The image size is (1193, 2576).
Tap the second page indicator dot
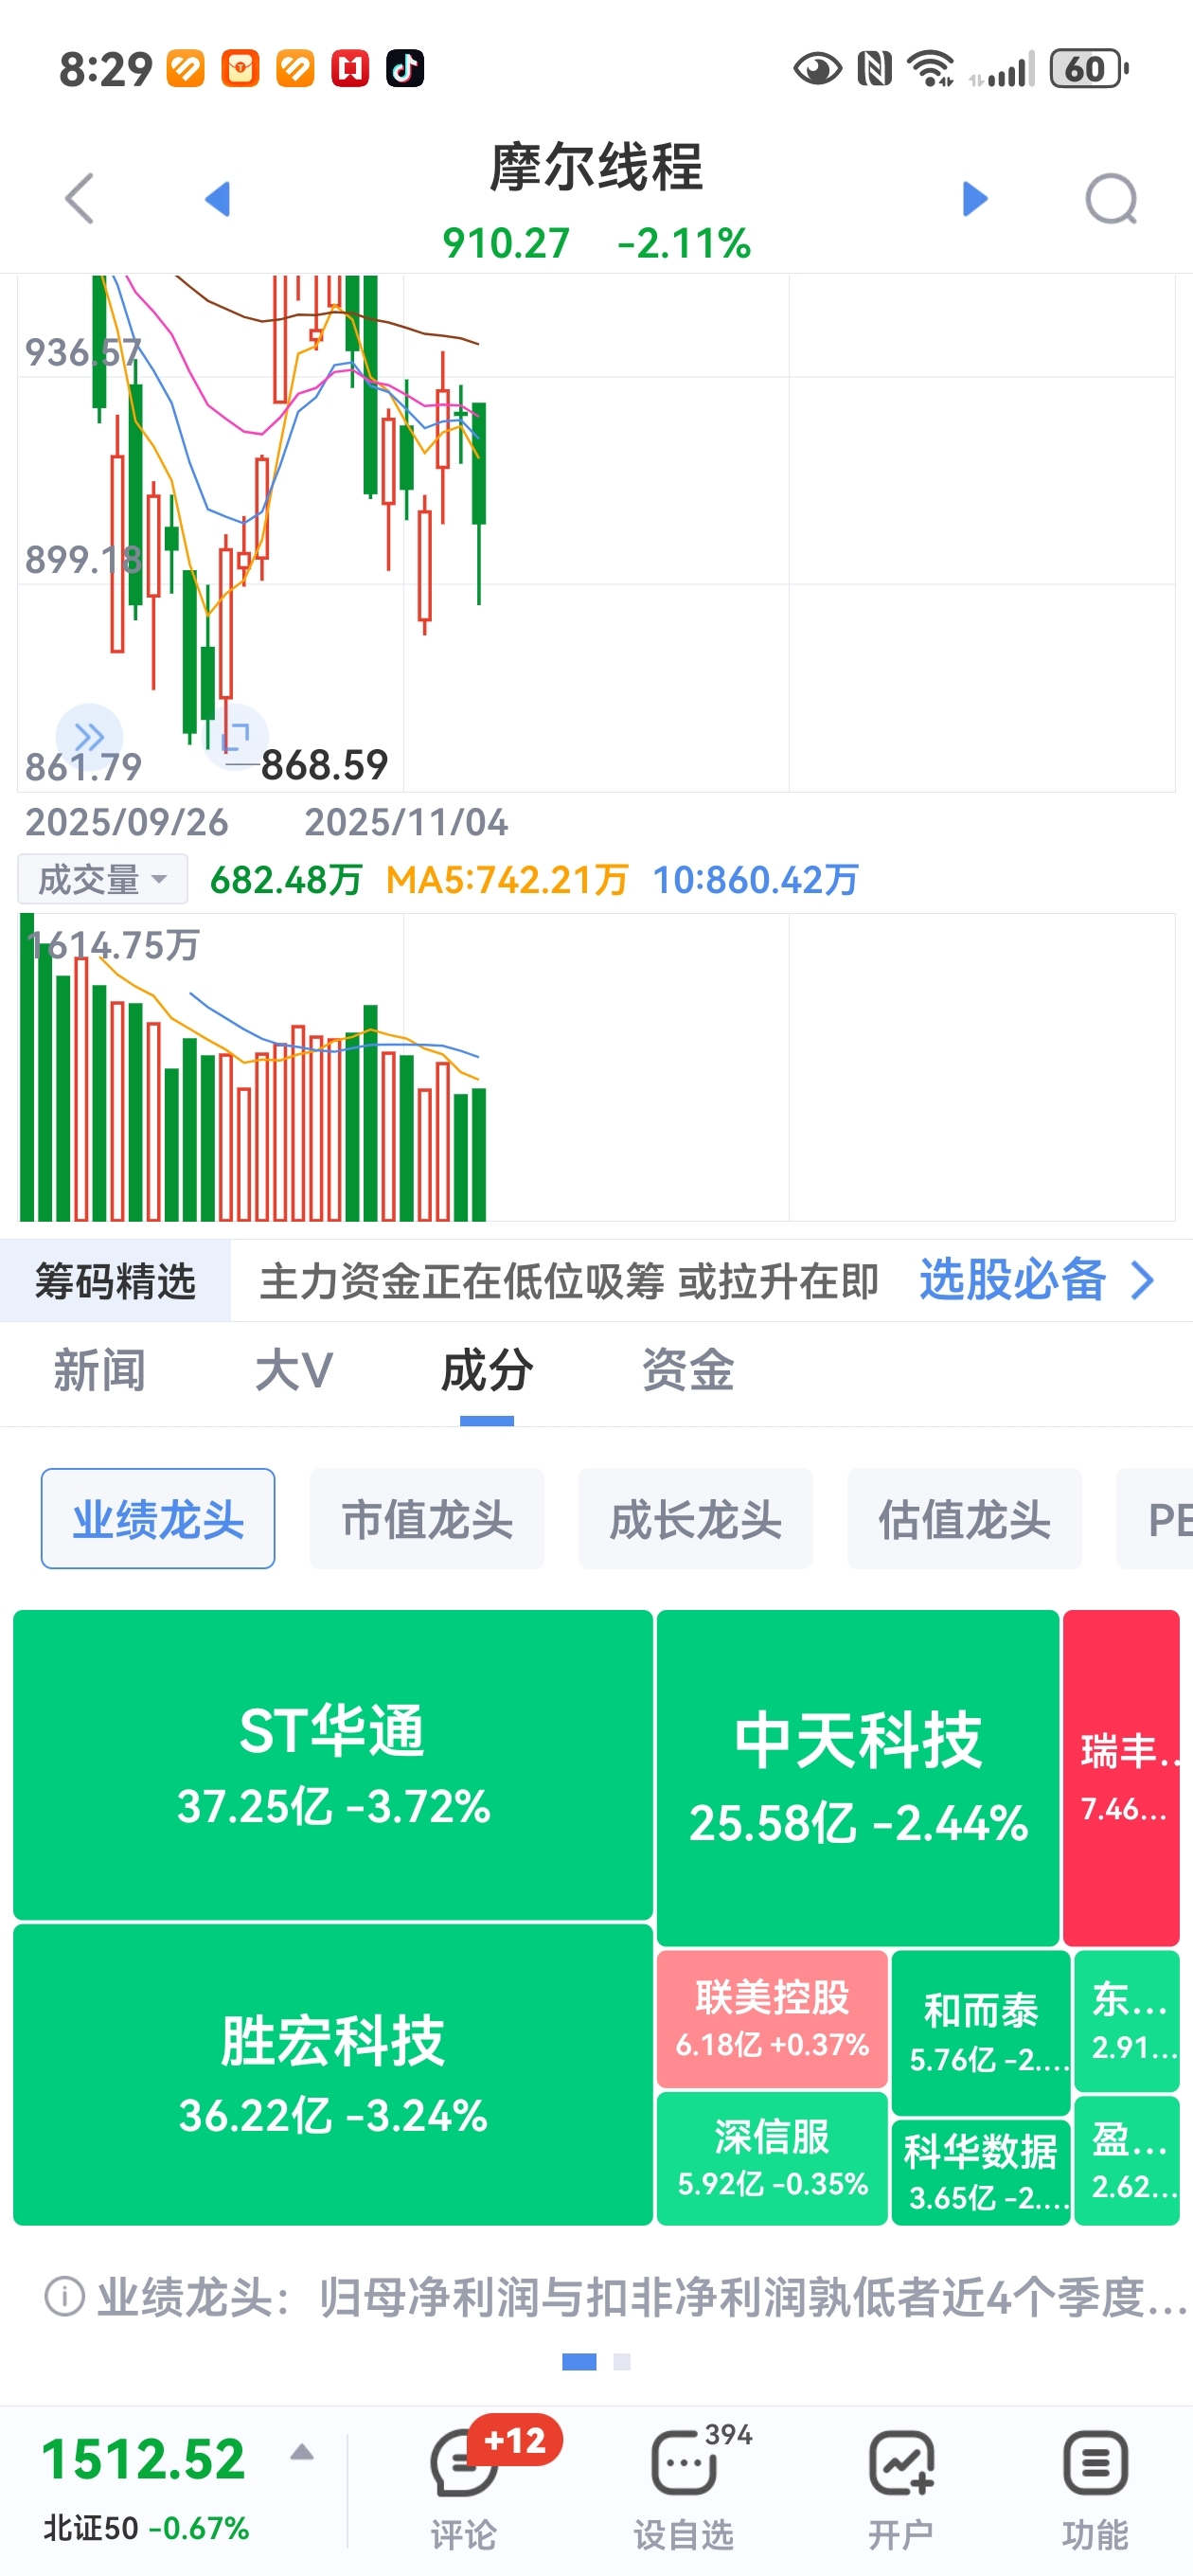coord(622,2361)
